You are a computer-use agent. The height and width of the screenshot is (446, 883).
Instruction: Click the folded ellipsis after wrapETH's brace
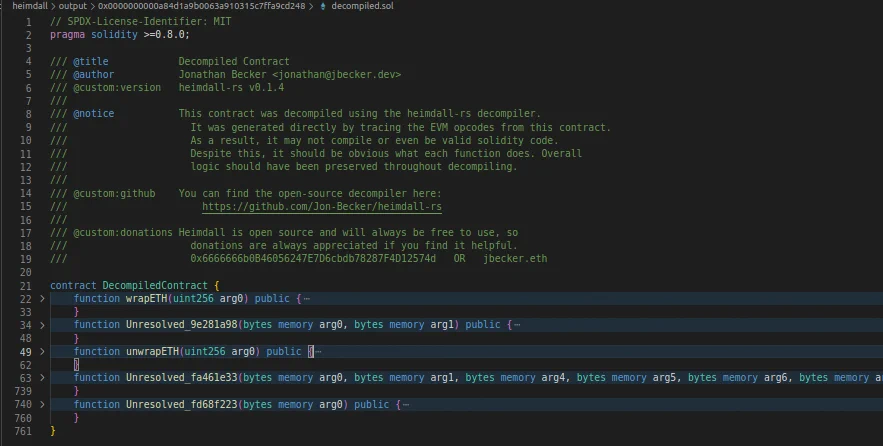click(x=307, y=298)
